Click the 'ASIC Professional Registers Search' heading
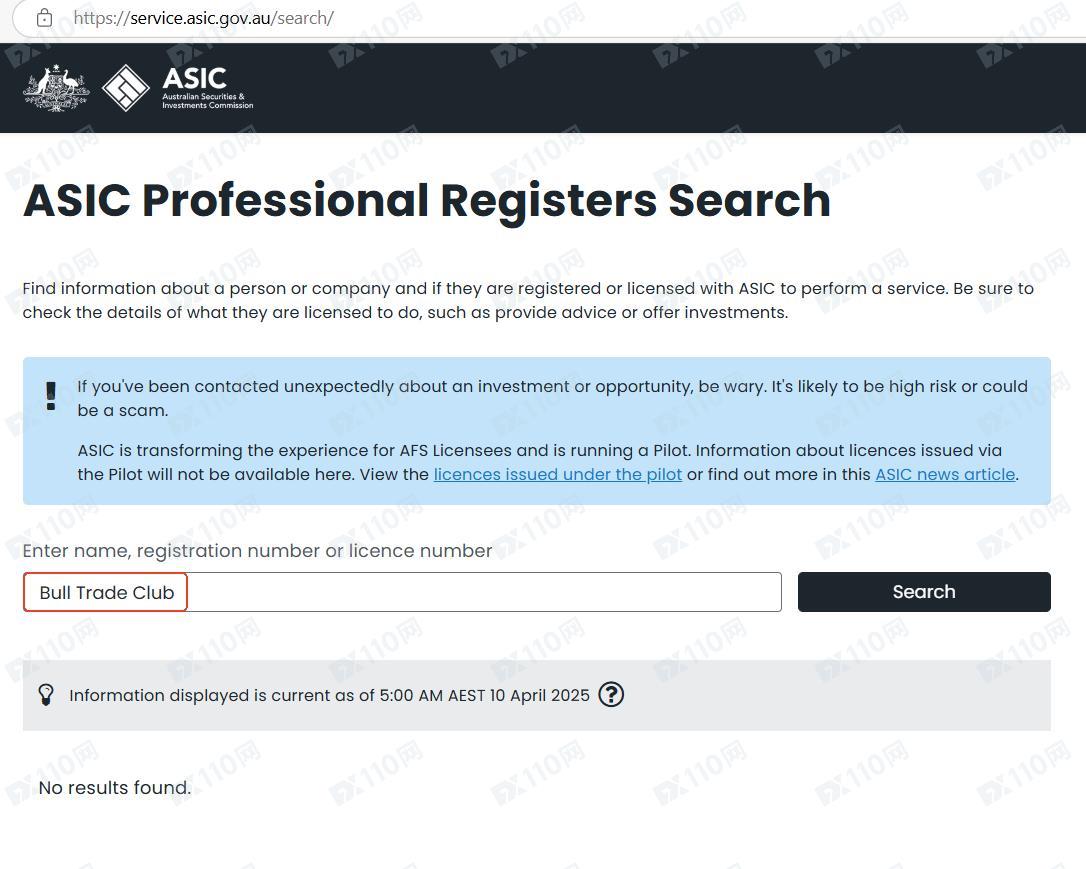Screen dimensions: 1086x869 427,200
